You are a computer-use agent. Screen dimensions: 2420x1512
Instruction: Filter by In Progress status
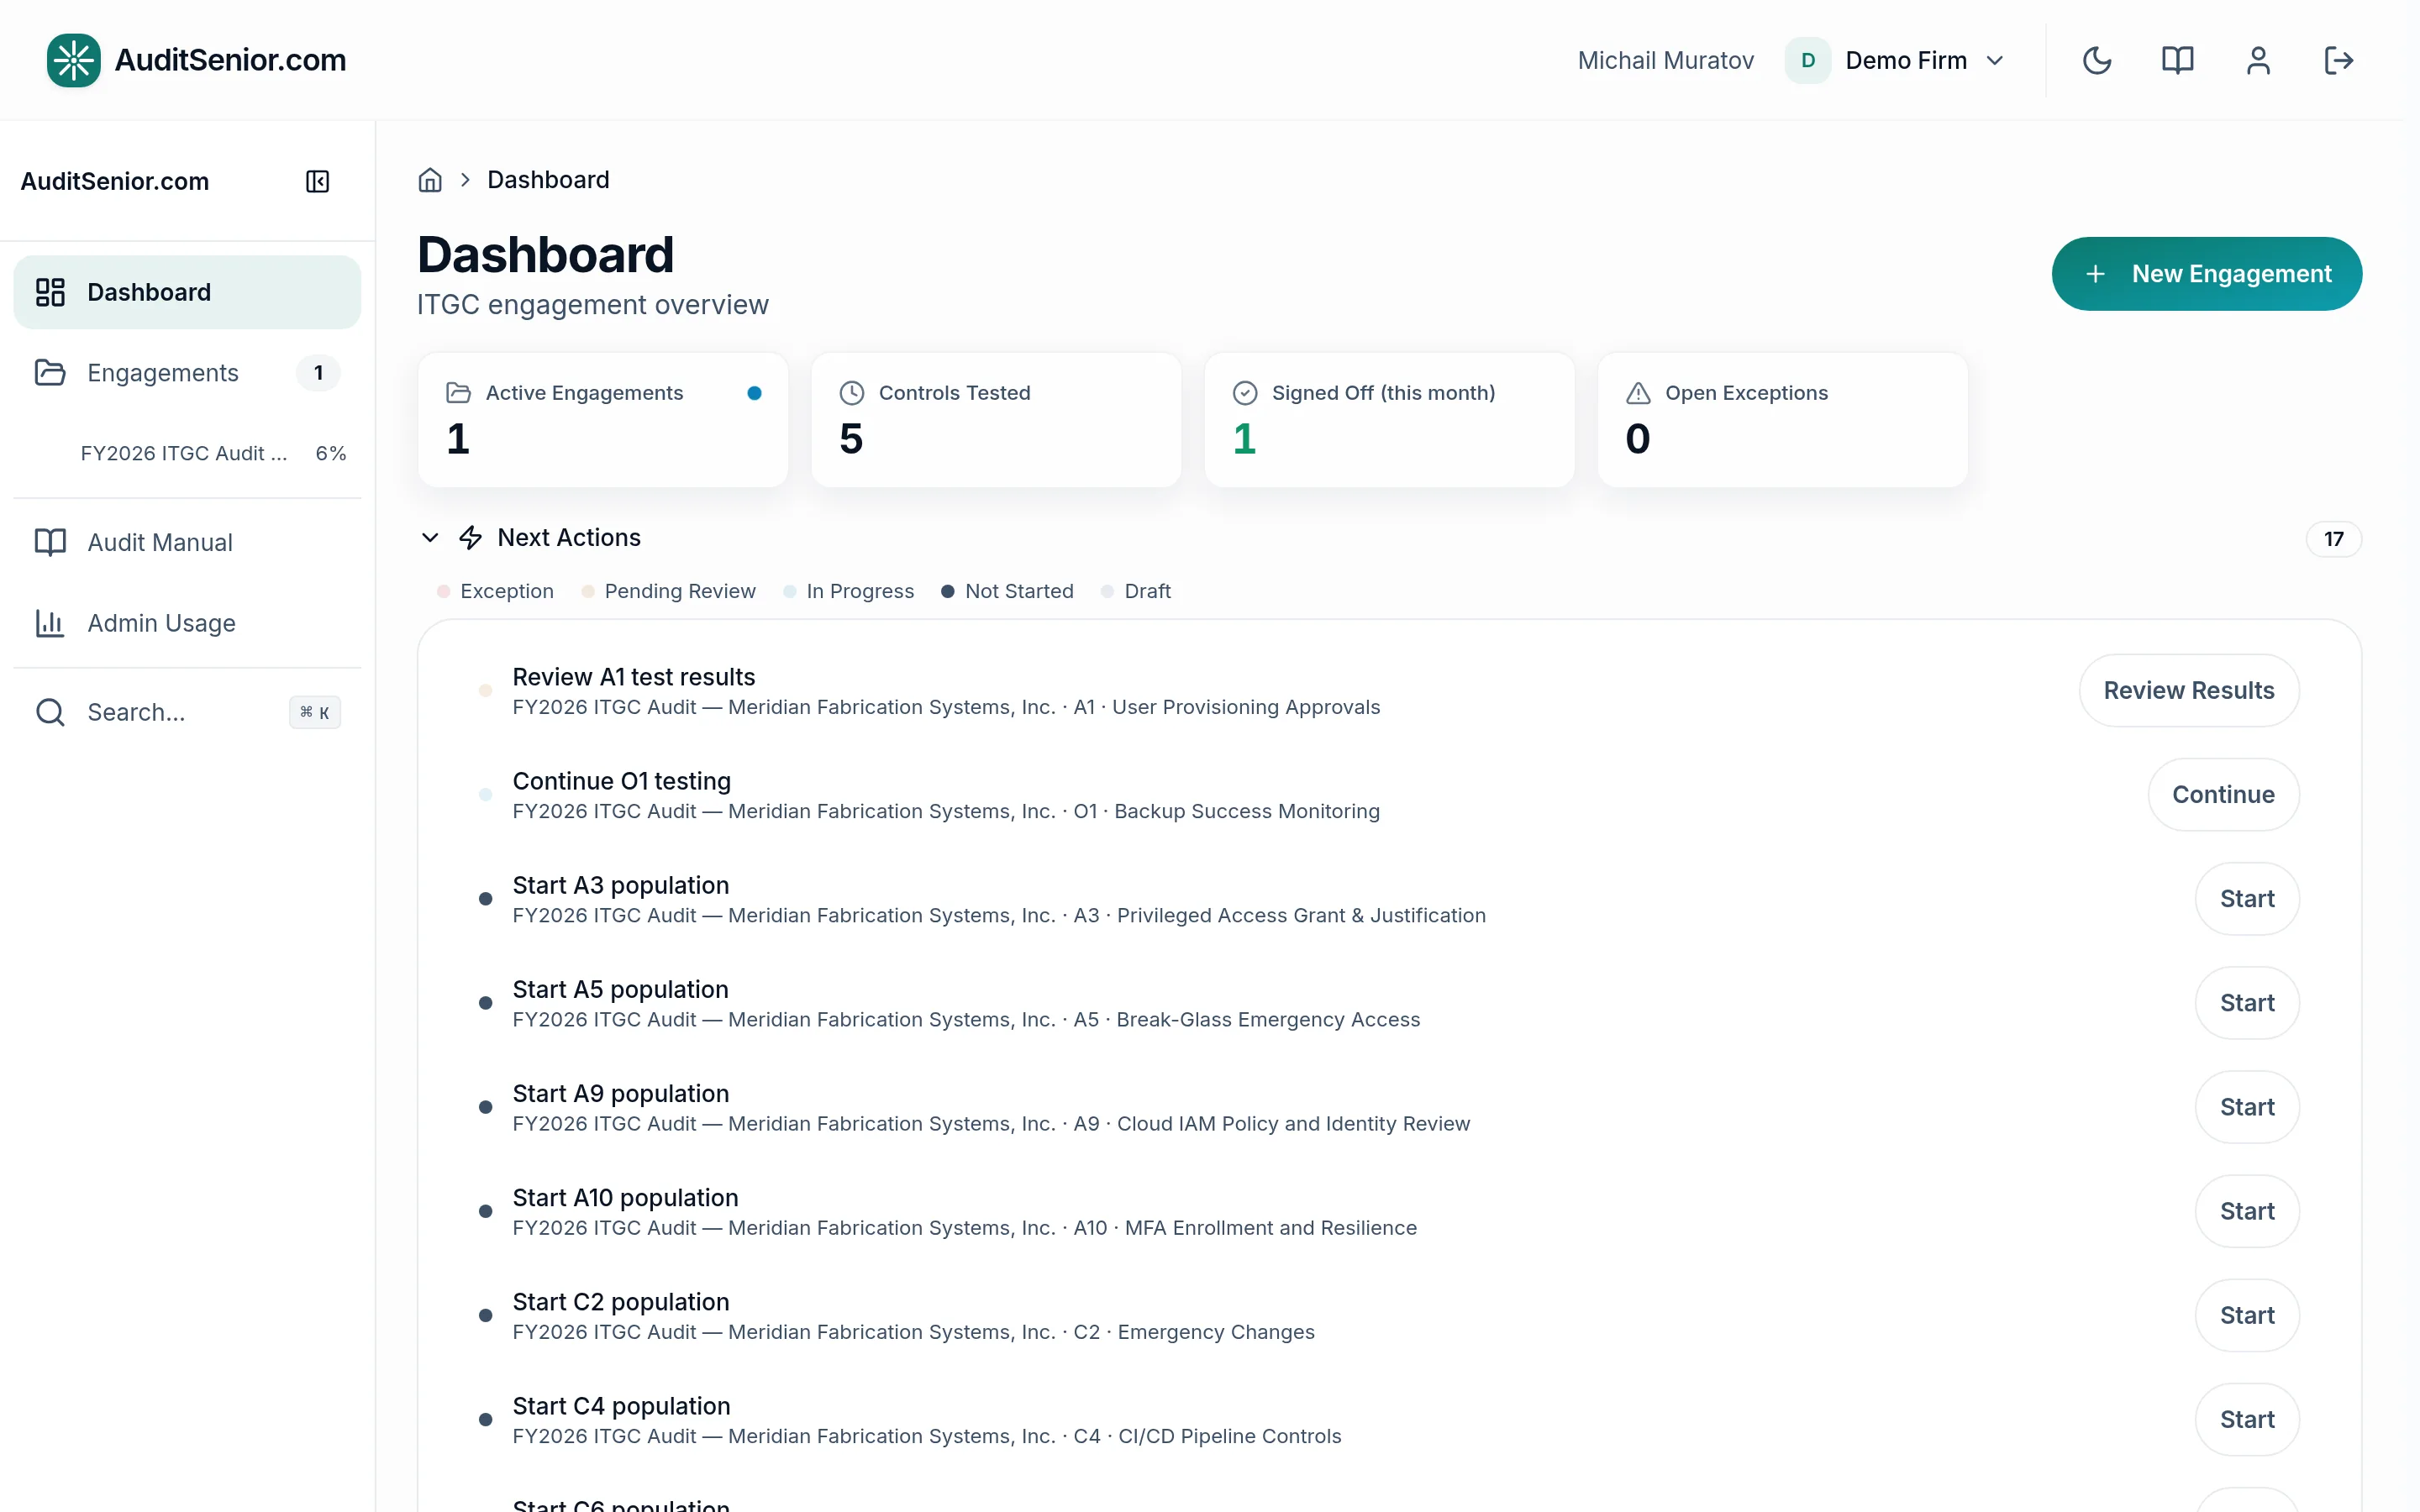849,591
